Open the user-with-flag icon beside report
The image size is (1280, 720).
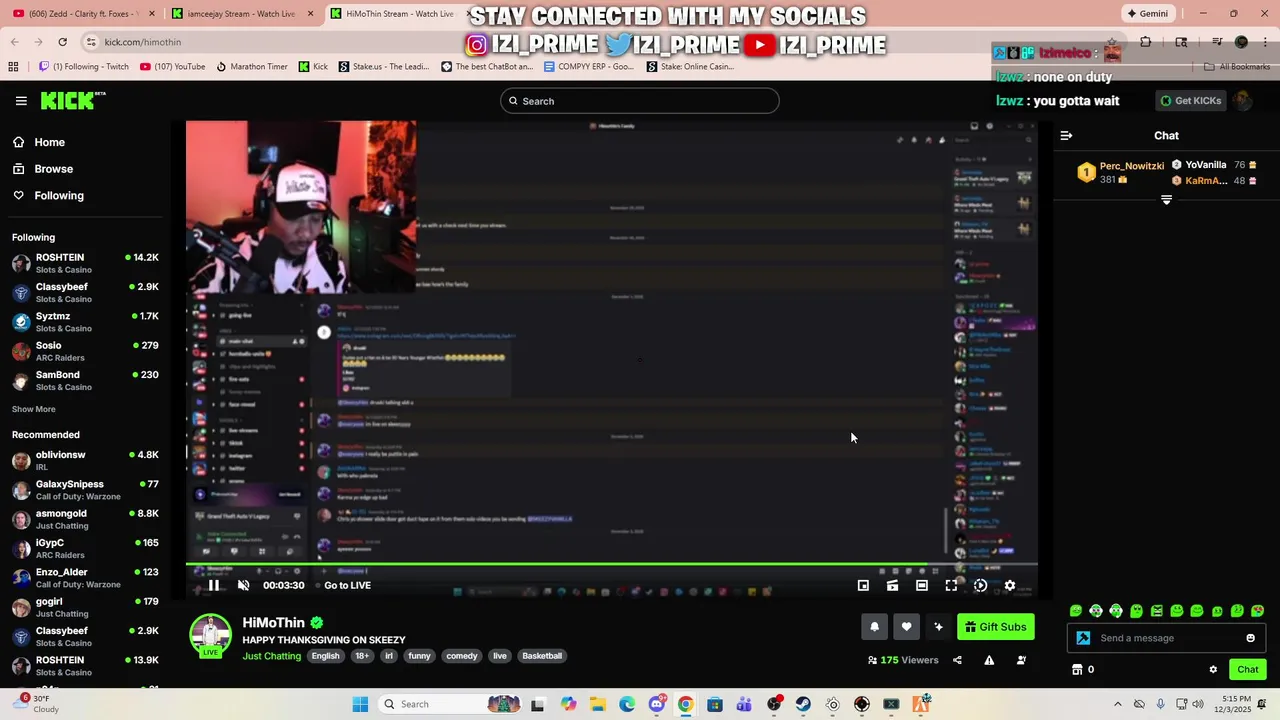[x=1021, y=660]
